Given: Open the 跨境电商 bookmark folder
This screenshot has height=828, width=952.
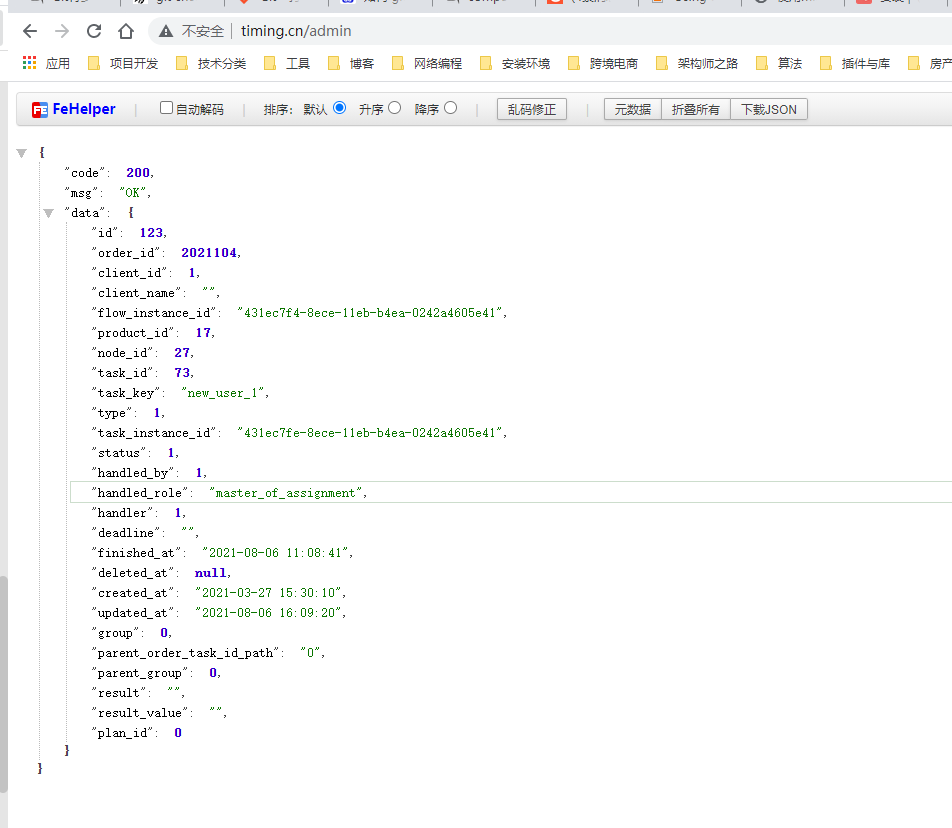Looking at the screenshot, I should pyautogui.click(x=603, y=63).
